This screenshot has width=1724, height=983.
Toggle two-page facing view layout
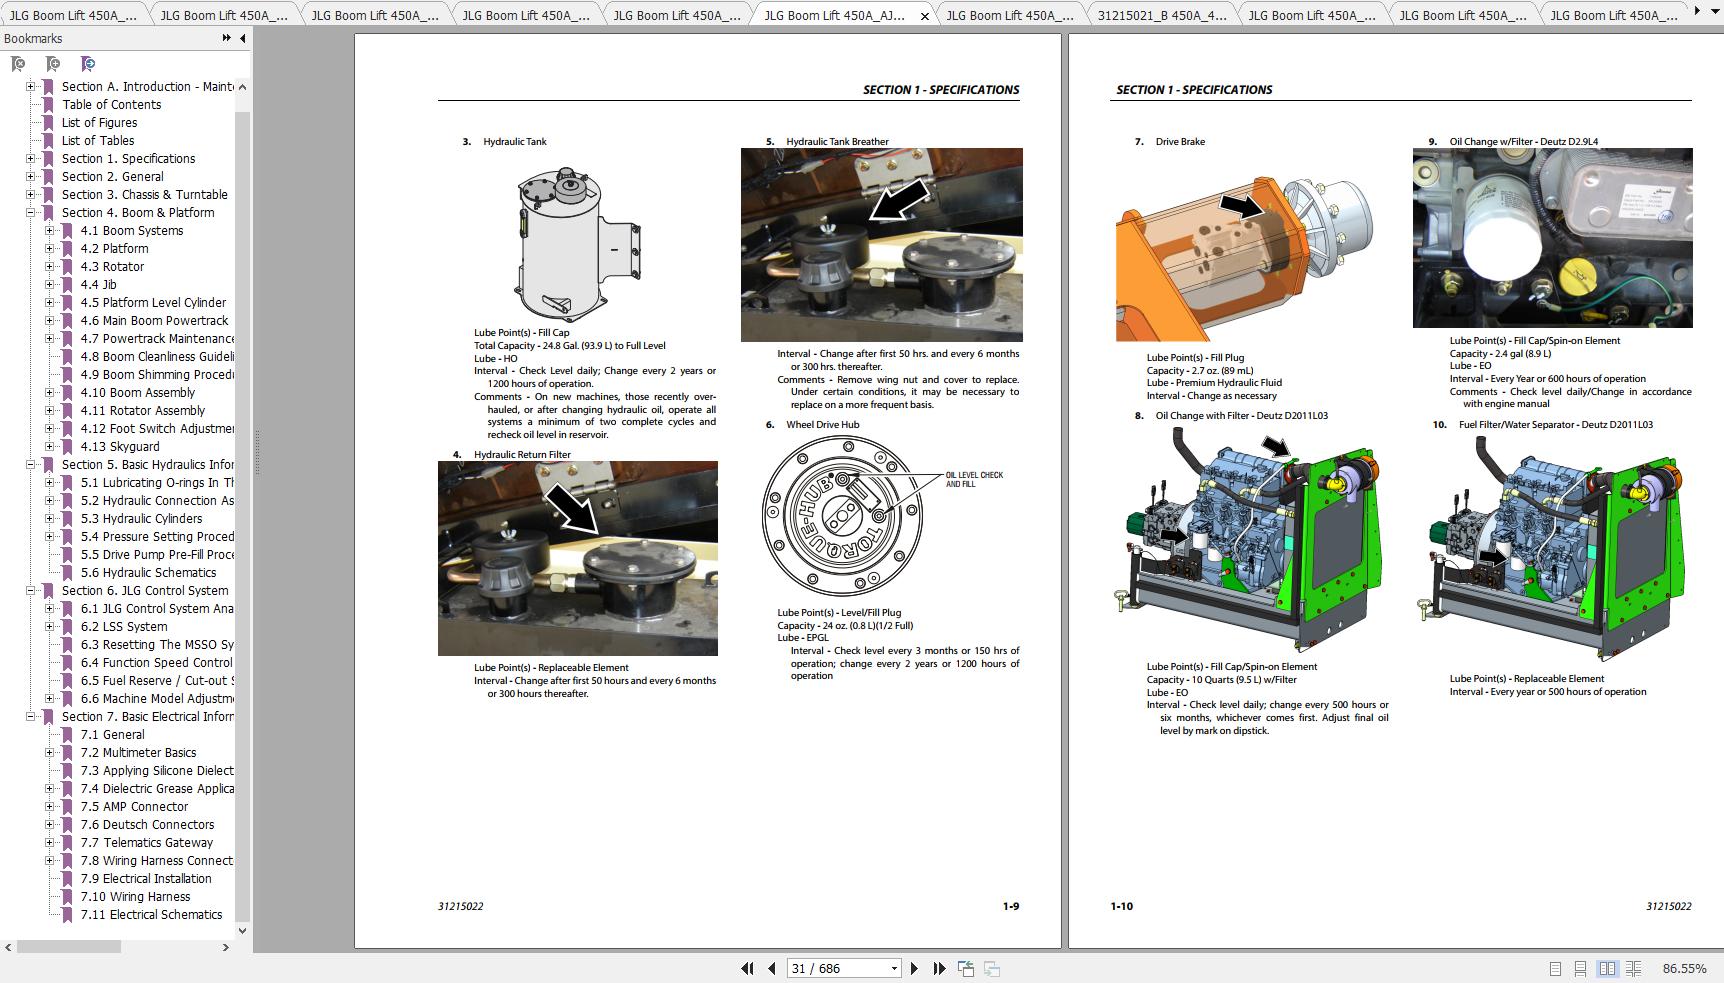1607,968
